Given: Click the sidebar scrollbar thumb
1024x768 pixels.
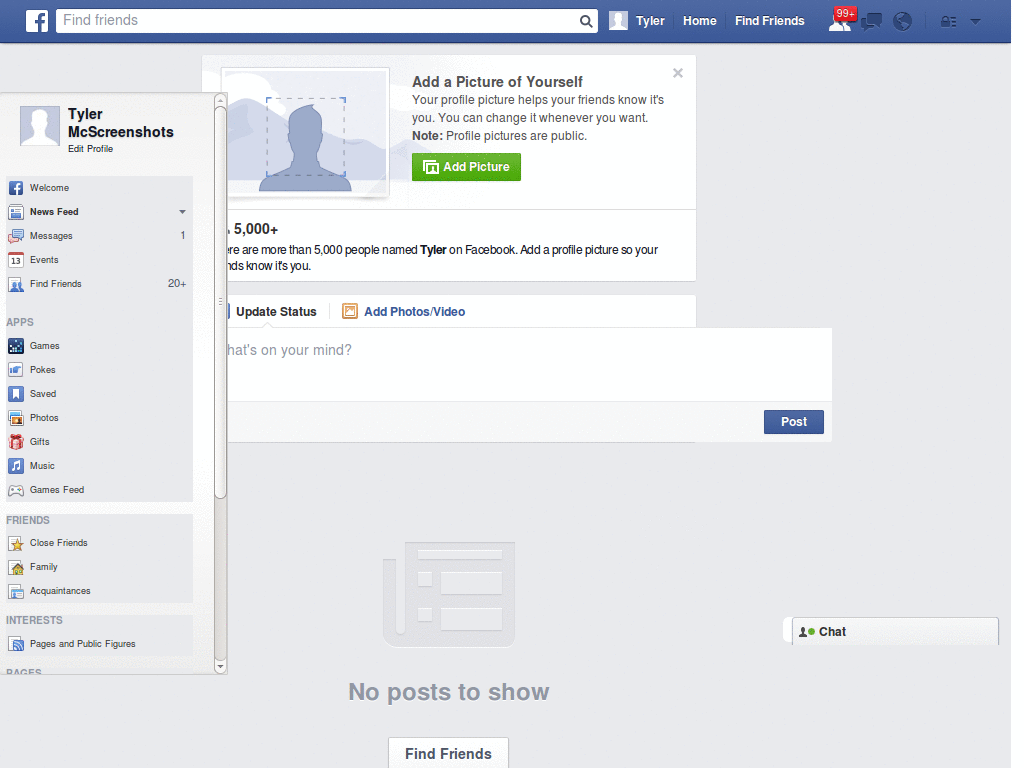Looking at the screenshot, I should click(220, 302).
